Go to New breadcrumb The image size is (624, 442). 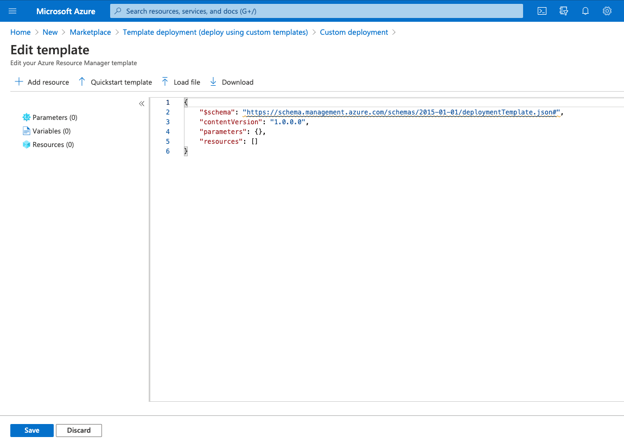pos(50,32)
